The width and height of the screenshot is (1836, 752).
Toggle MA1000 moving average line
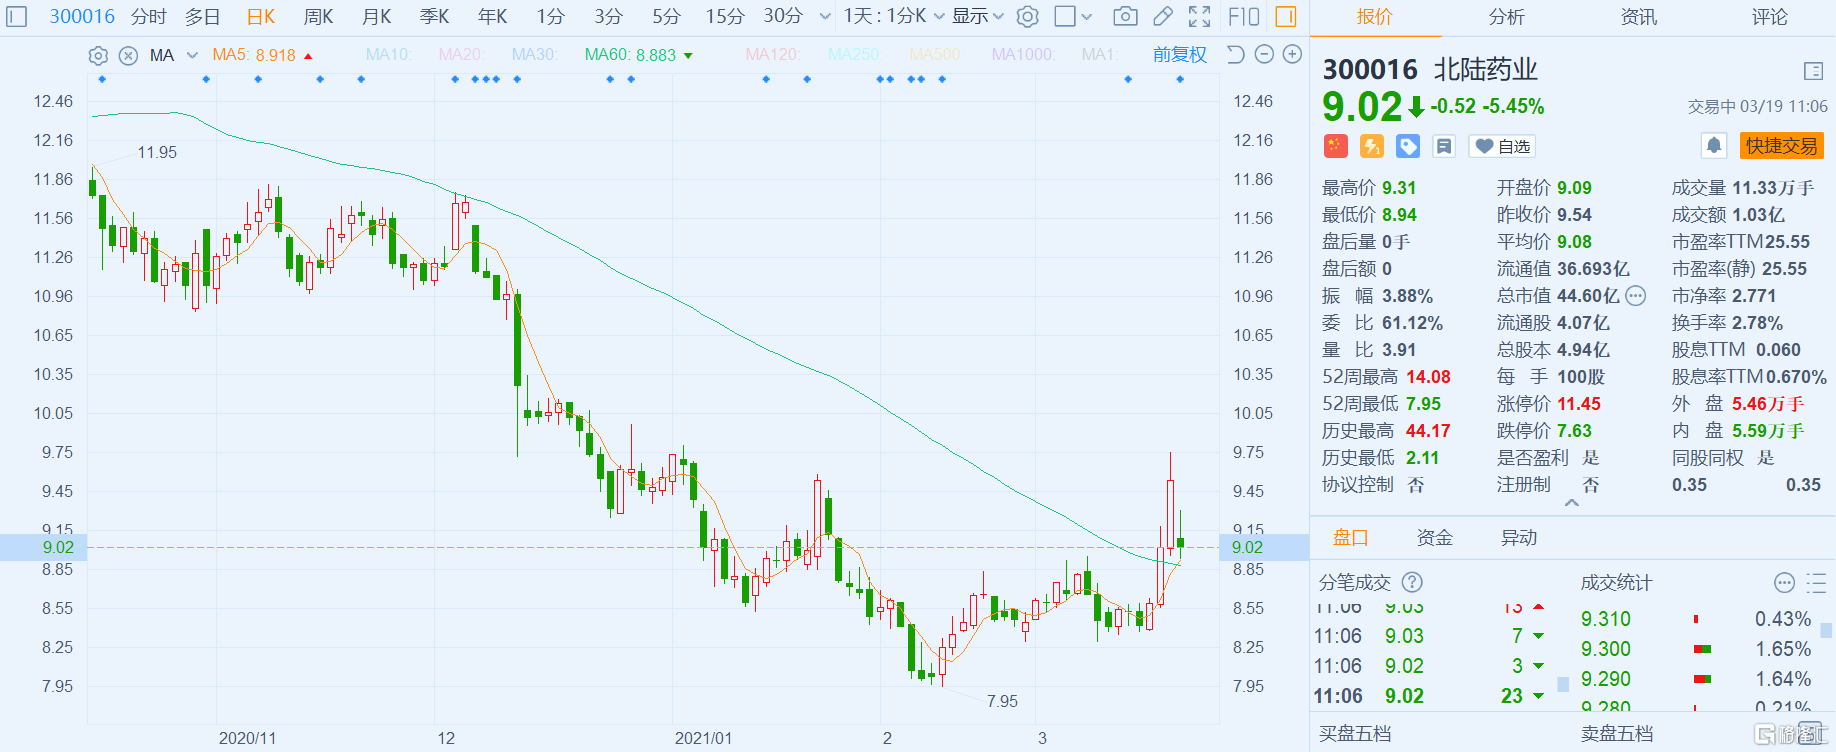coord(1023,55)
